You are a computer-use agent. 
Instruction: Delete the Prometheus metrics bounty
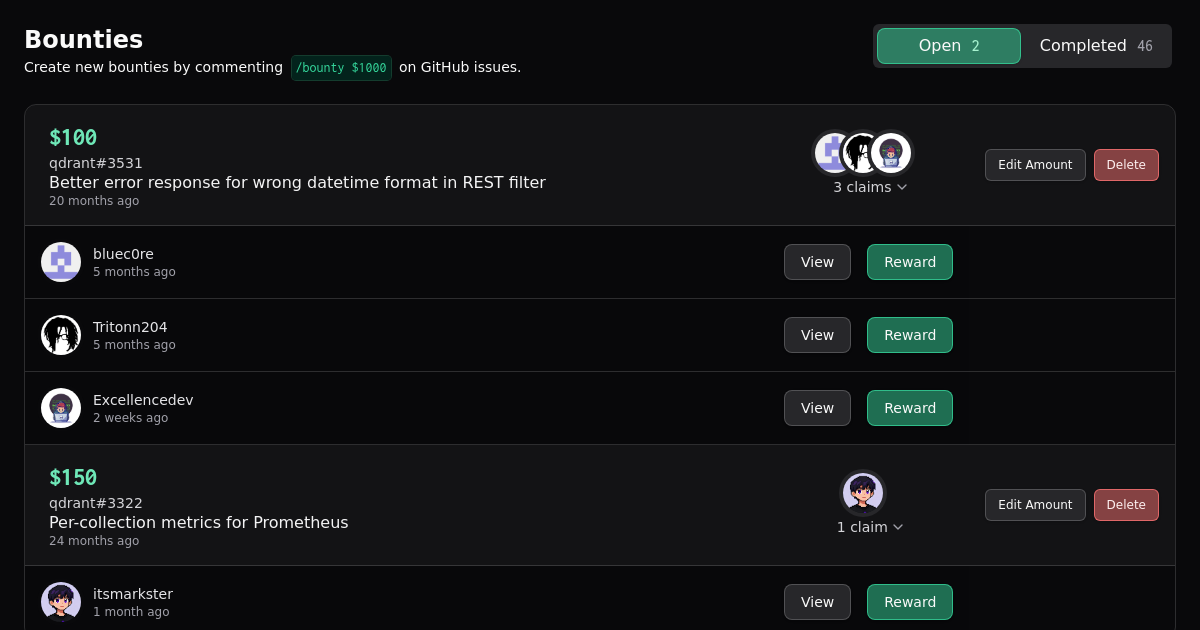click(1126, 505)
